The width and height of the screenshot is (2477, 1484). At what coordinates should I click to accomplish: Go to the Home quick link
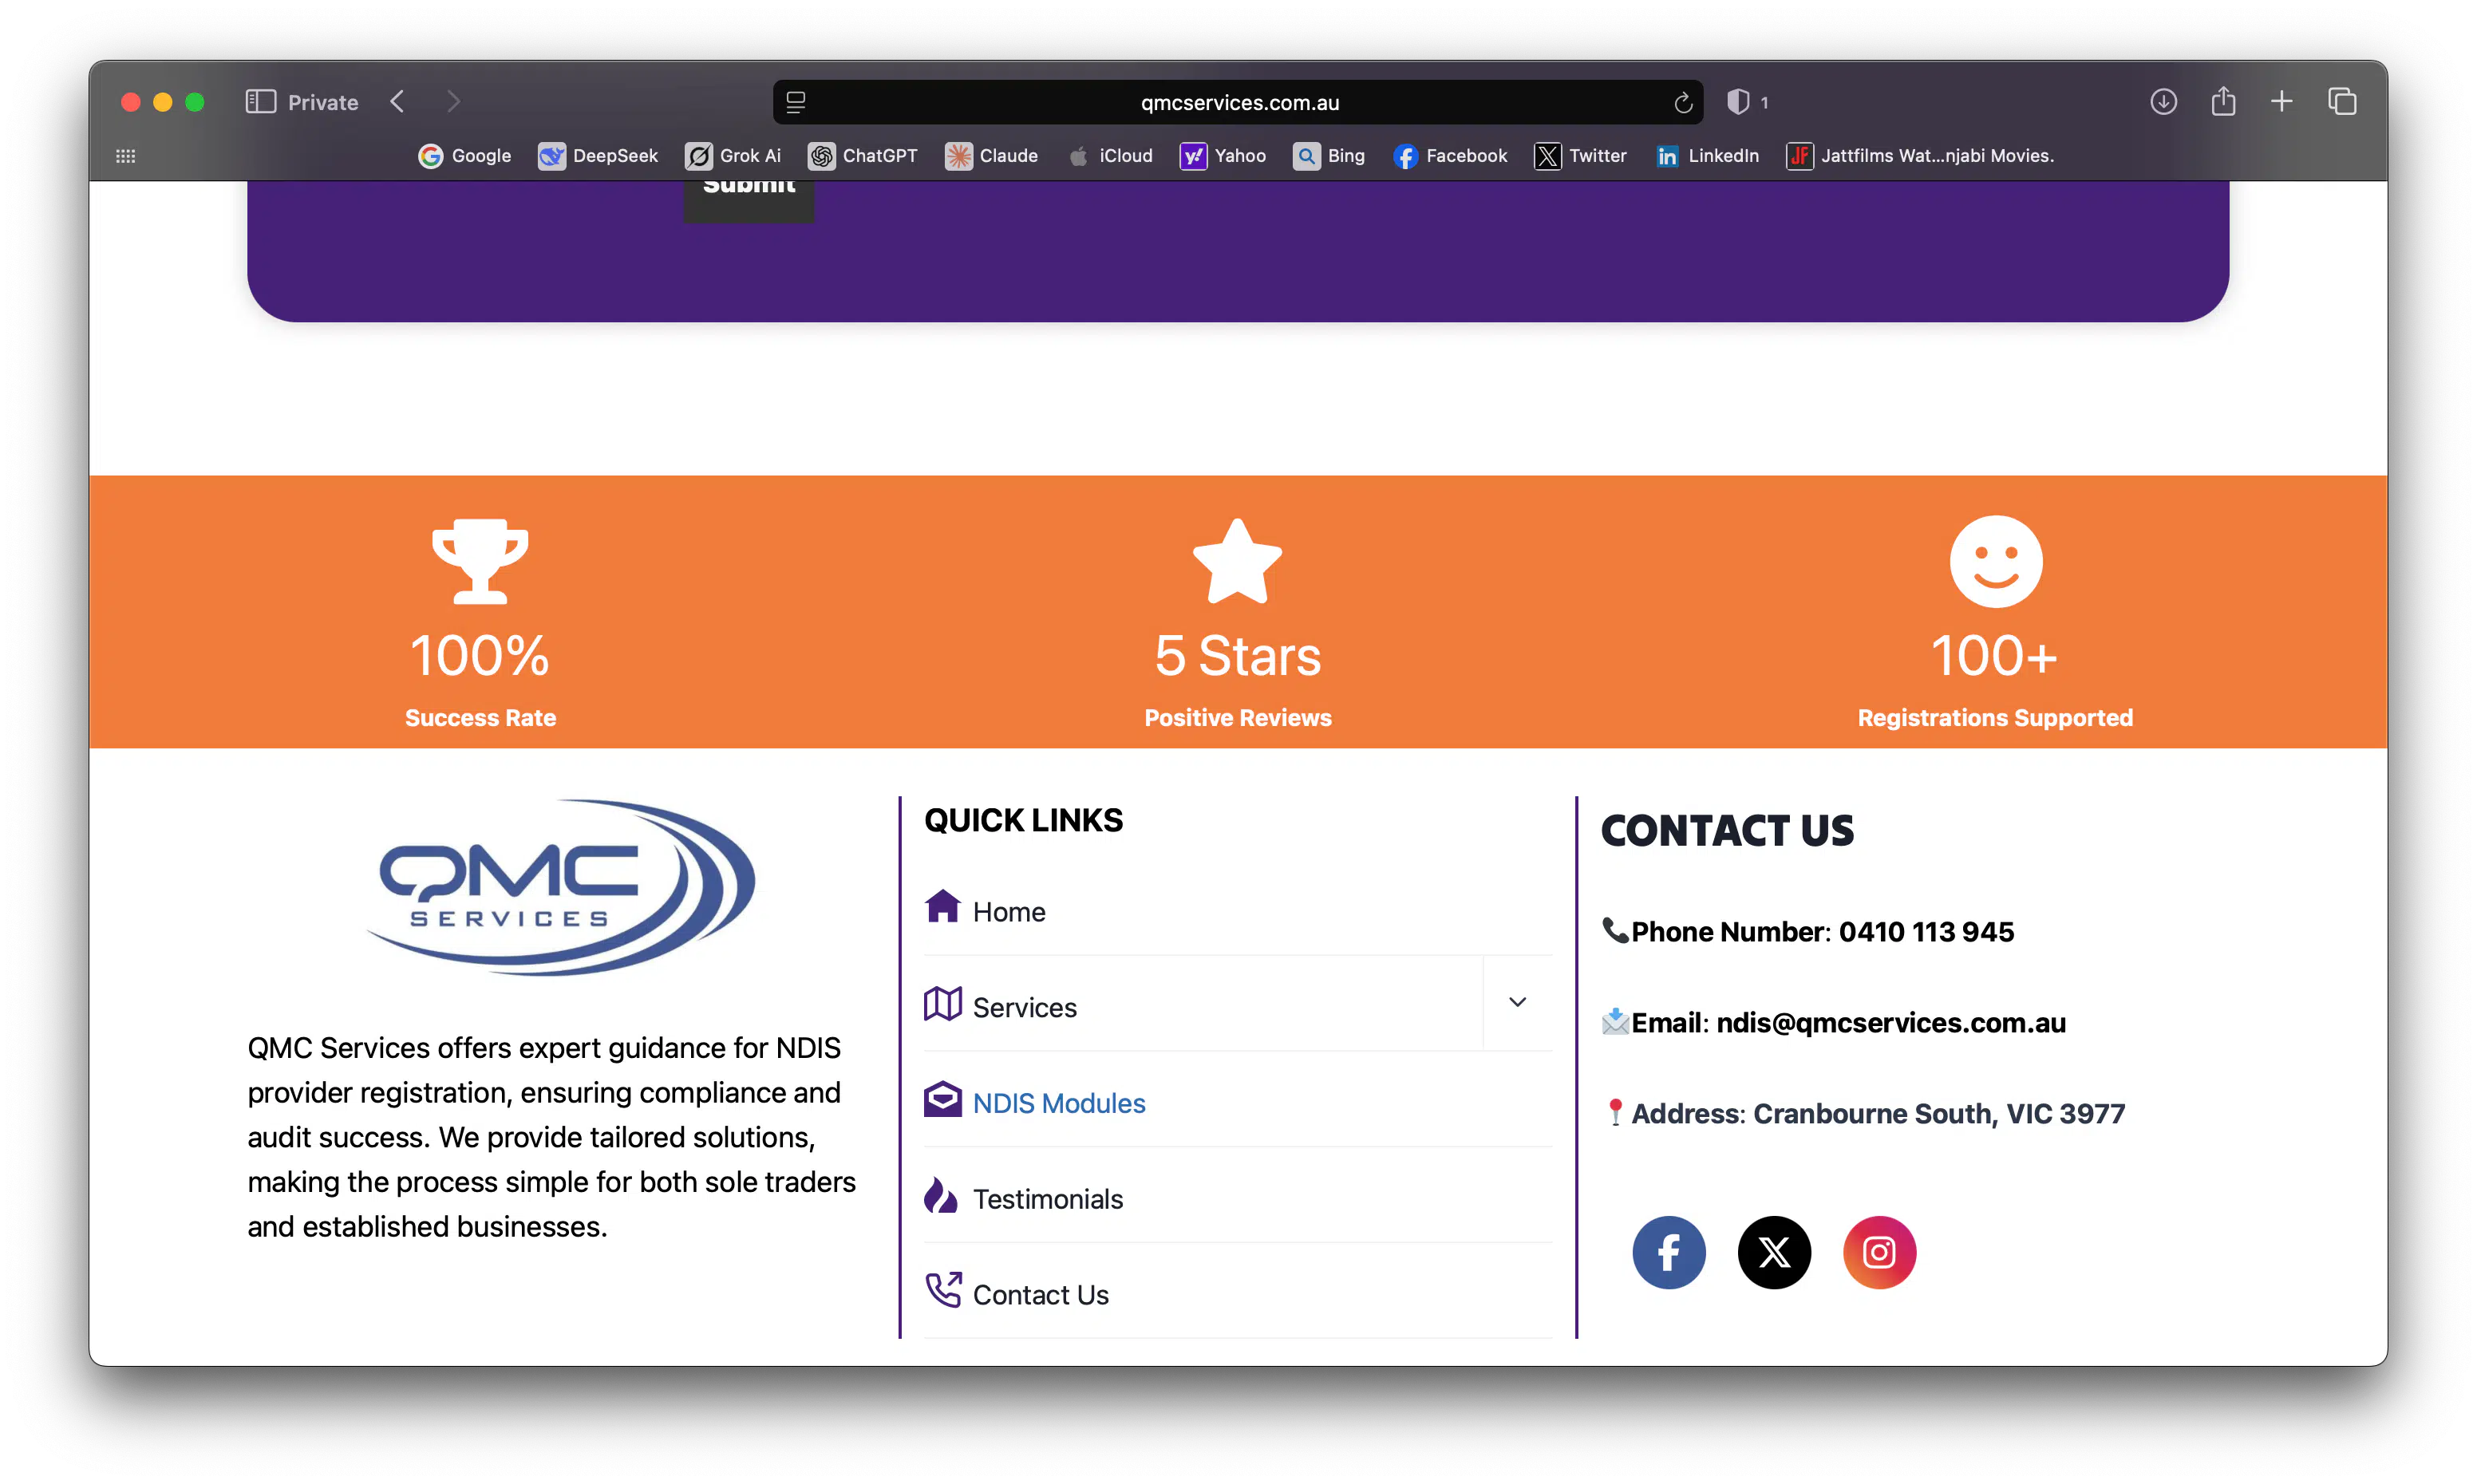pos(1008,911)
